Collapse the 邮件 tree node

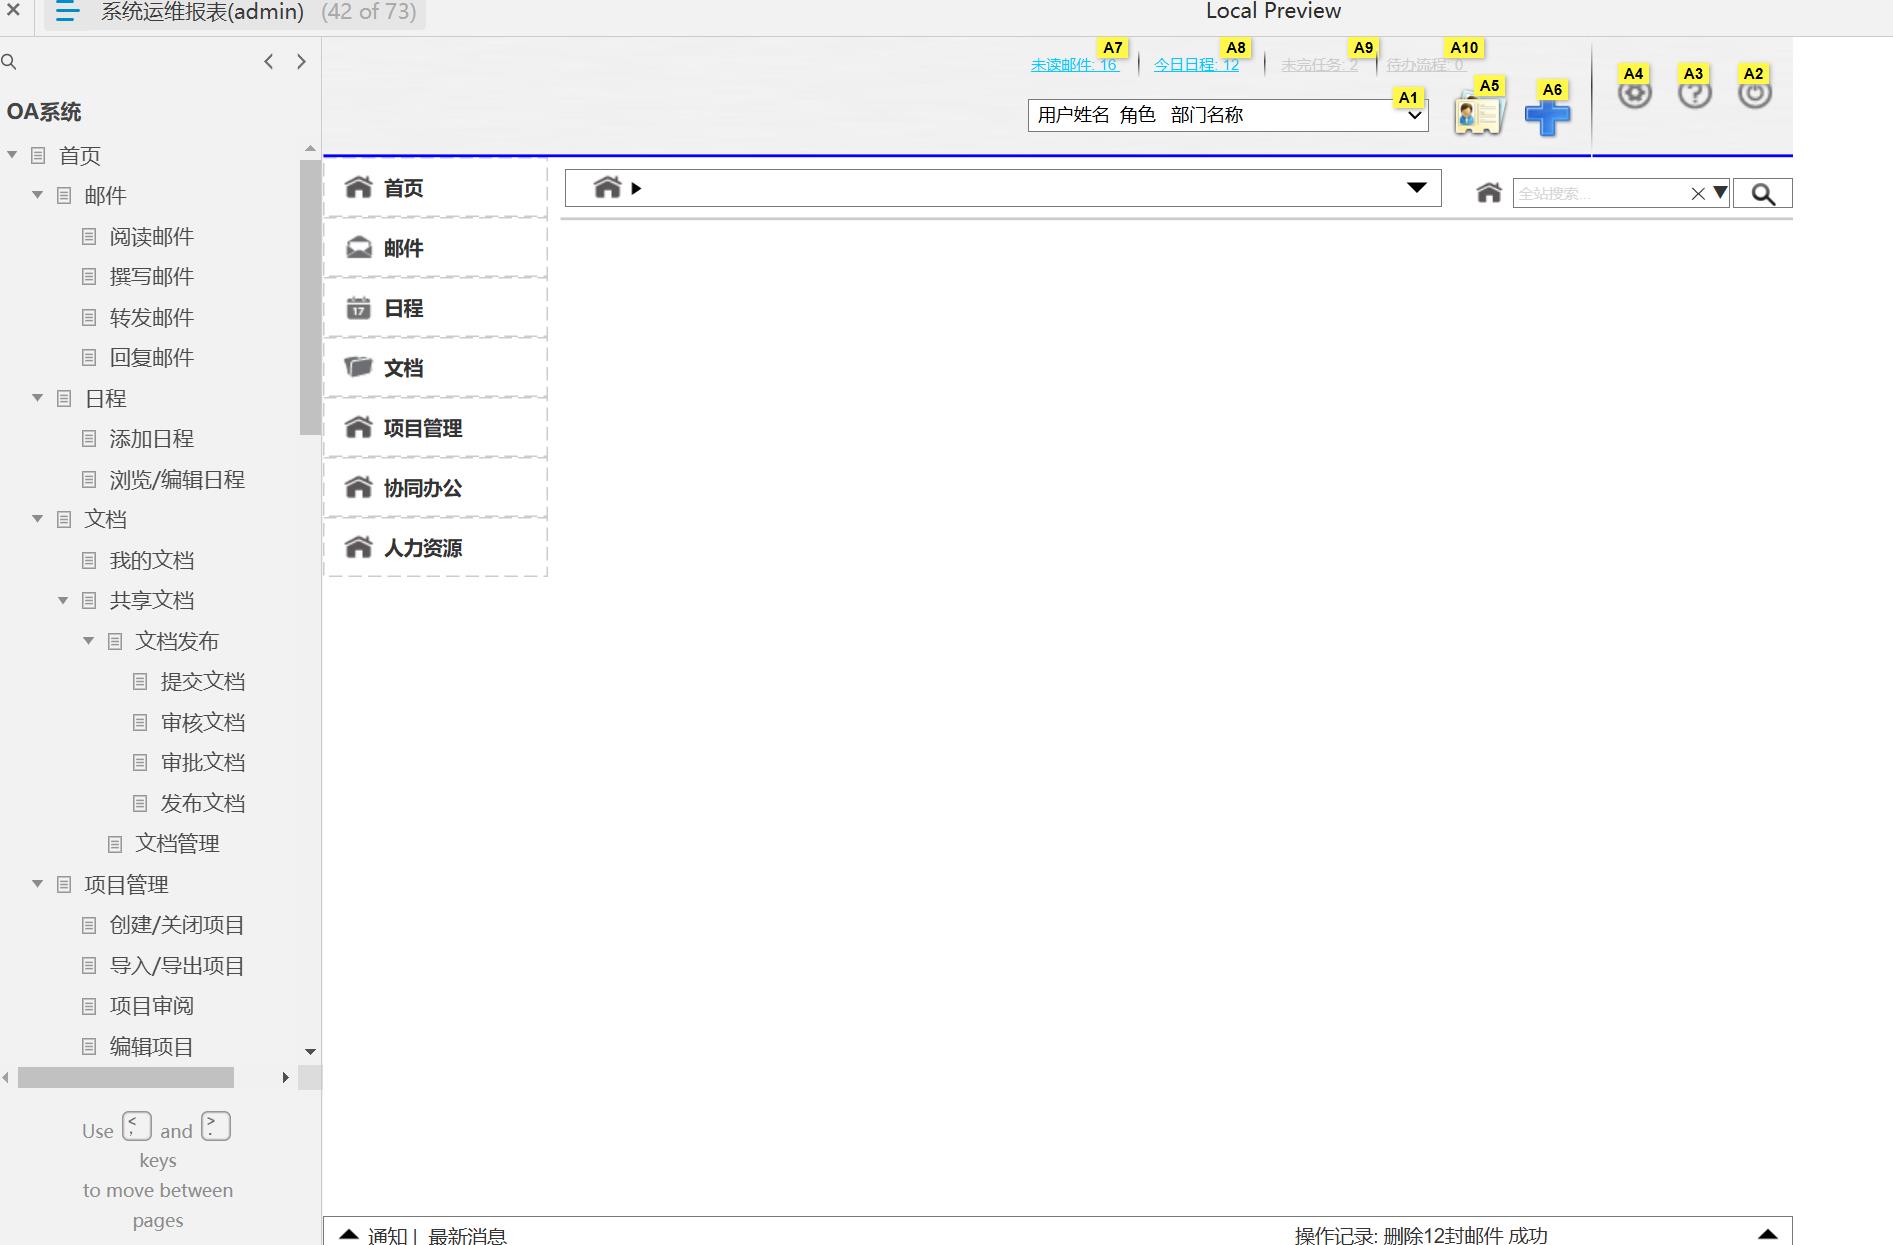click(37, 195)
